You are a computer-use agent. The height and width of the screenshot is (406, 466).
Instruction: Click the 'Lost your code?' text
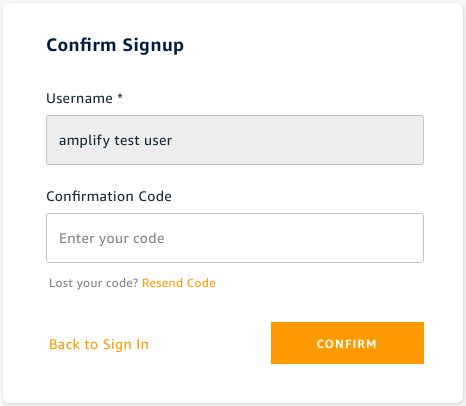(94, 283)
